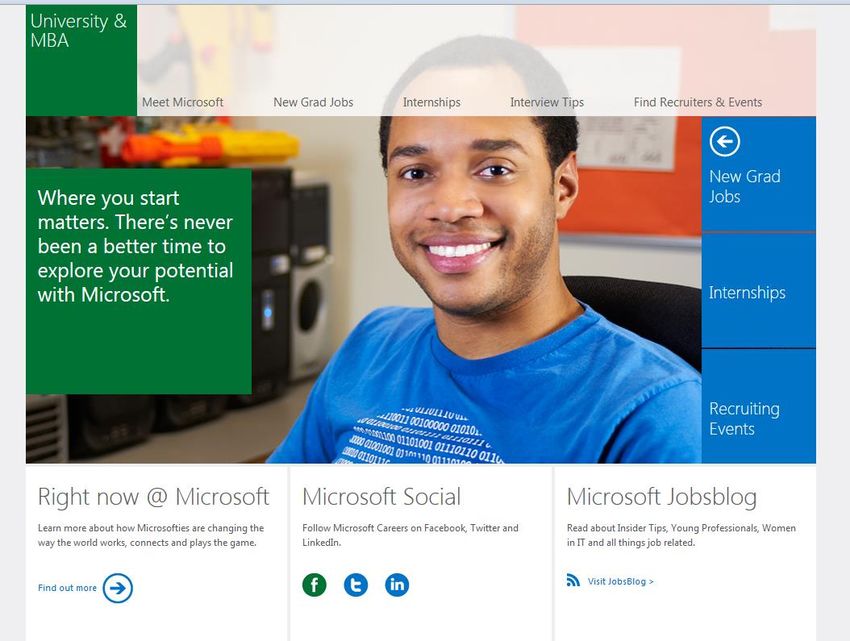Open the Meet Microsoft menu item
This screenshot has width=850, height=641.
click(182, 102)
